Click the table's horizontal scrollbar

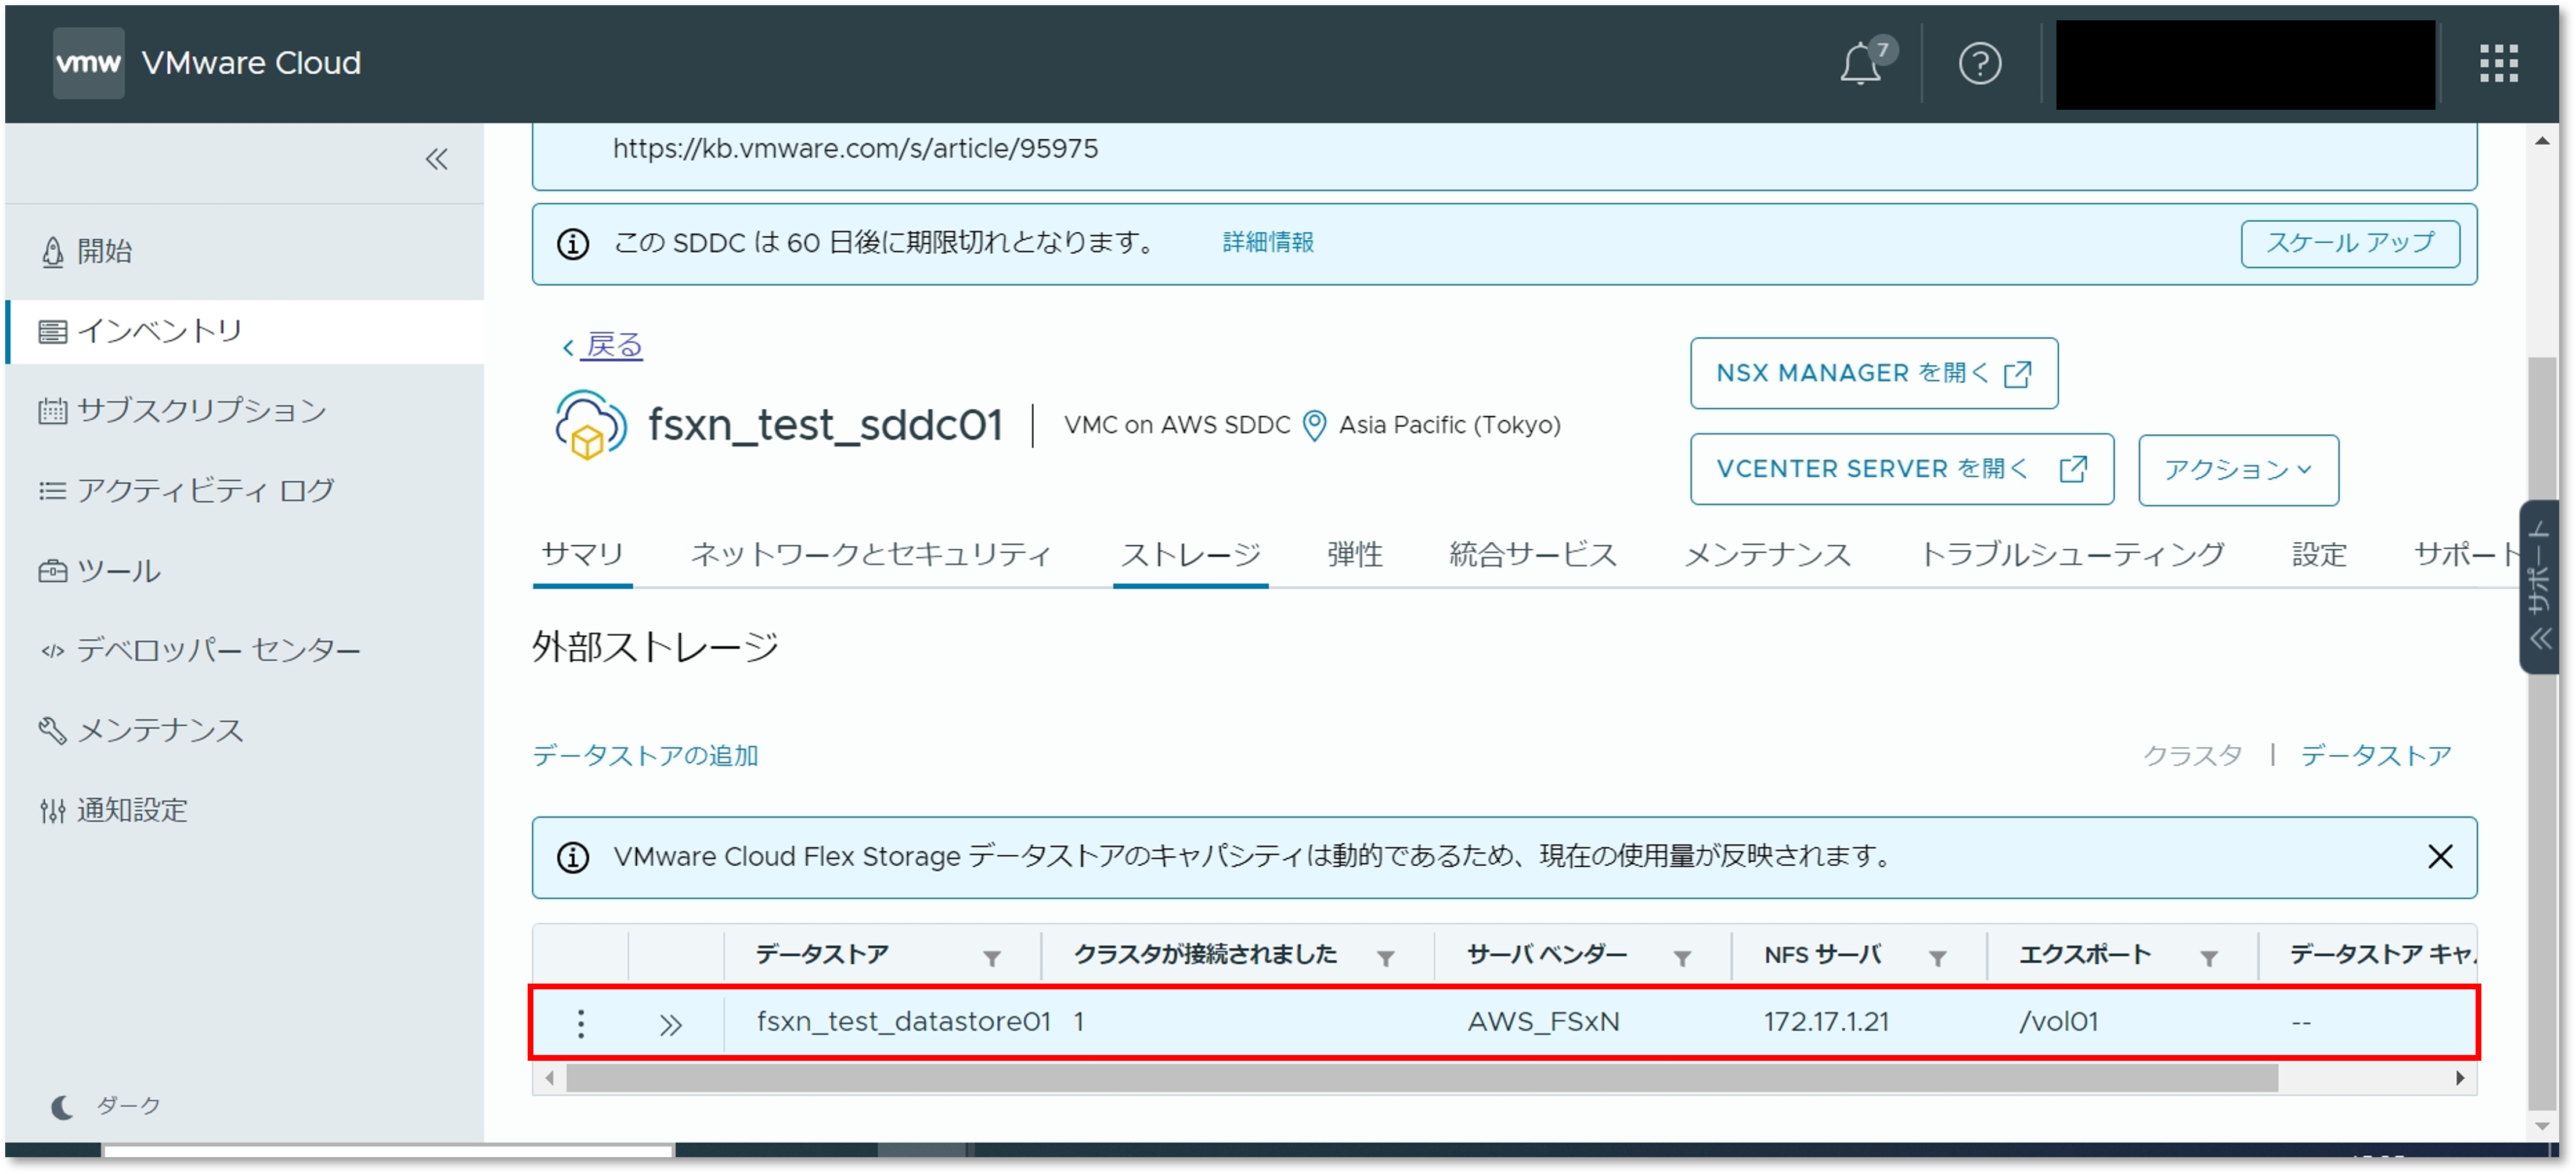[x=1421, y=1078]
